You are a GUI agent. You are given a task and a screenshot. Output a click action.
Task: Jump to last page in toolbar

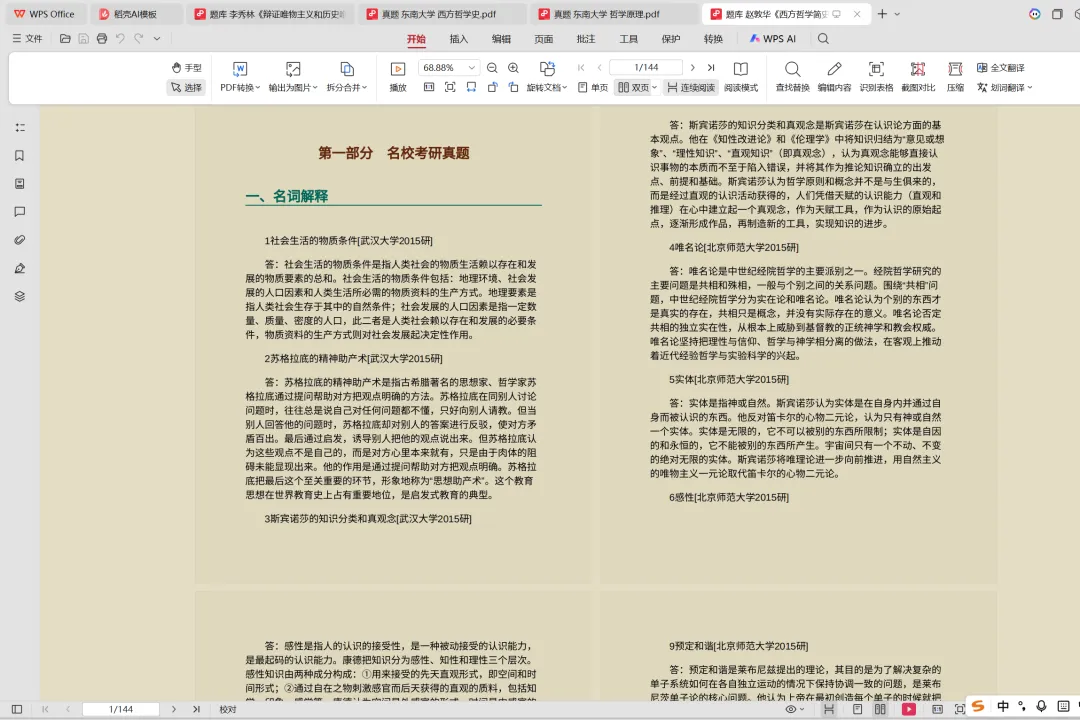[711, 68]
